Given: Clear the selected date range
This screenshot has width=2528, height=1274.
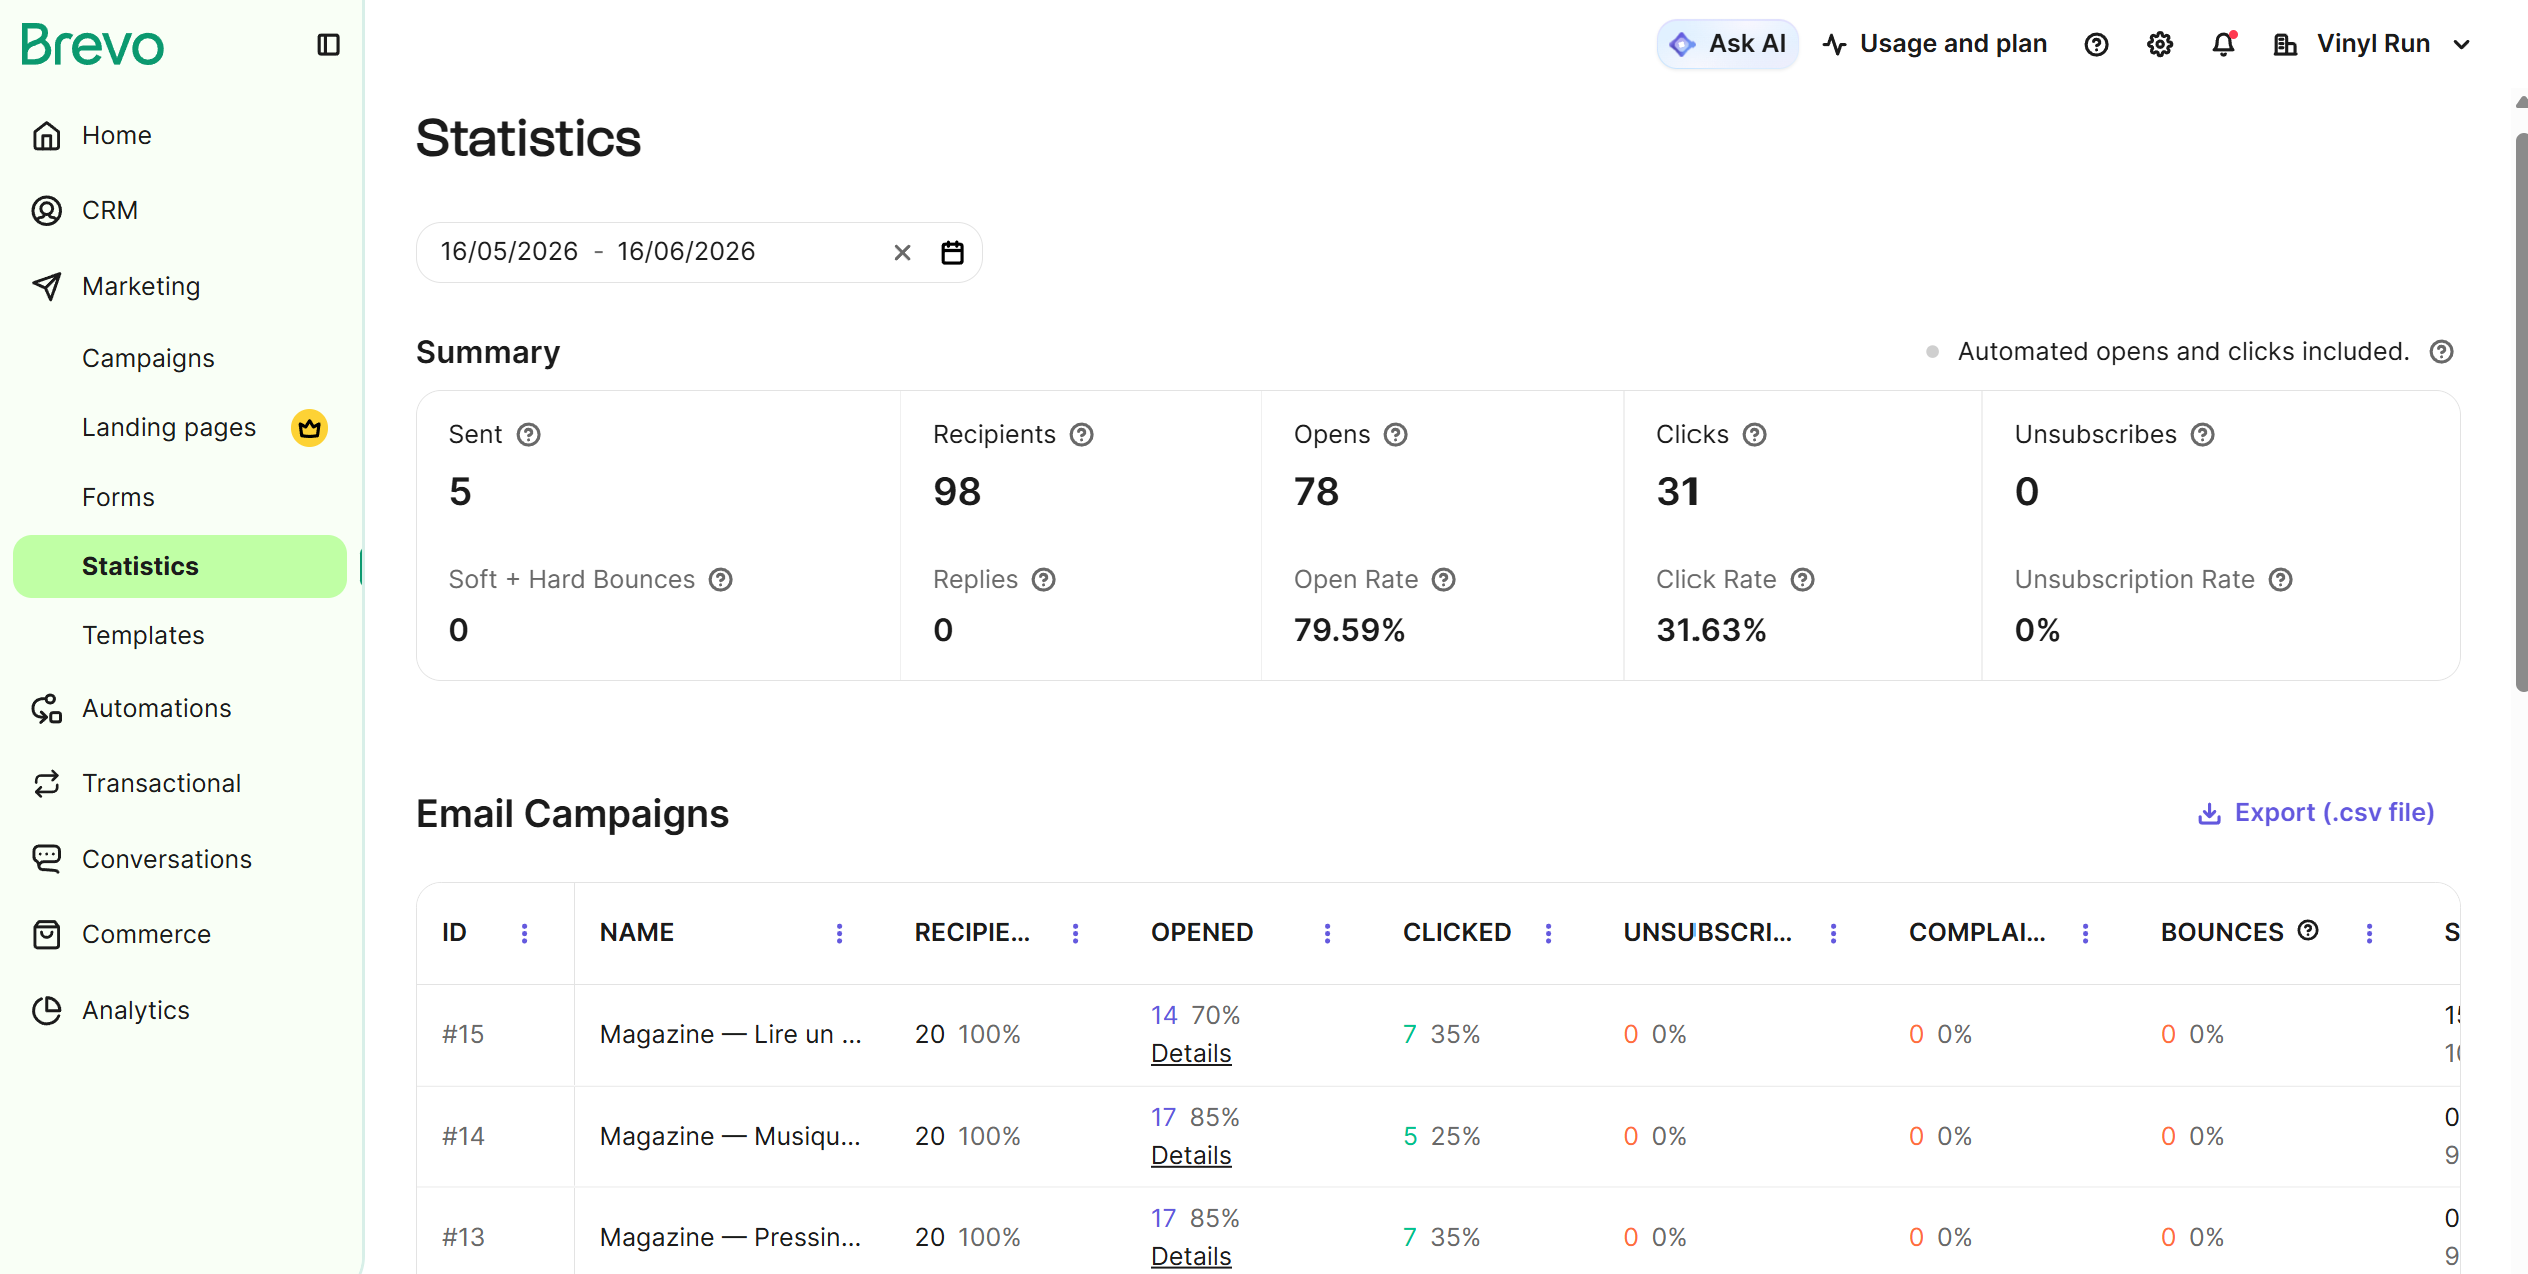Looking at the screenshot, I should point(902,253).
